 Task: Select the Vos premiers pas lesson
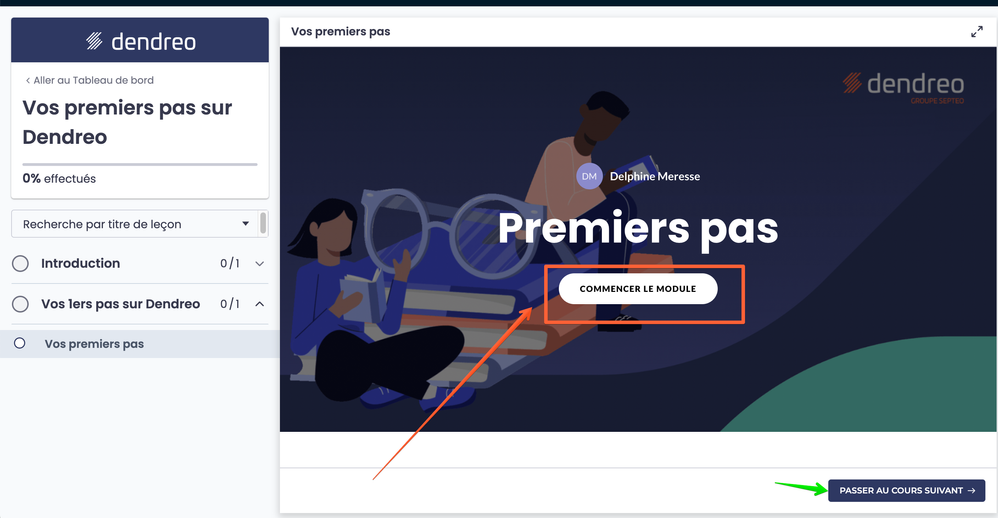(140, 344)
